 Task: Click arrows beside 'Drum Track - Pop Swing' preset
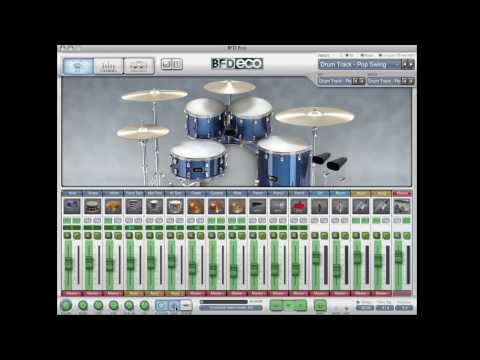click(408, 64)
